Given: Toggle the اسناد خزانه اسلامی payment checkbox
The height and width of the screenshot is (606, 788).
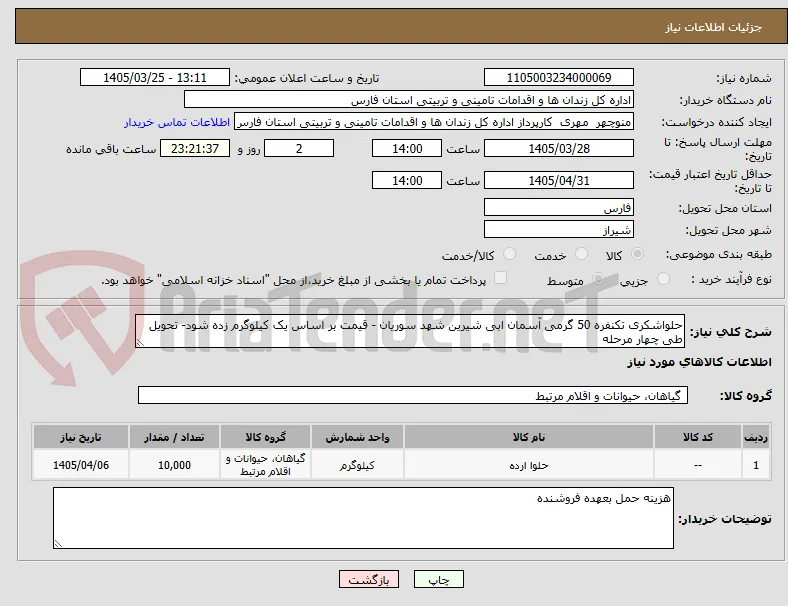Looking at the screenshot, I should (x=501, y=278).
